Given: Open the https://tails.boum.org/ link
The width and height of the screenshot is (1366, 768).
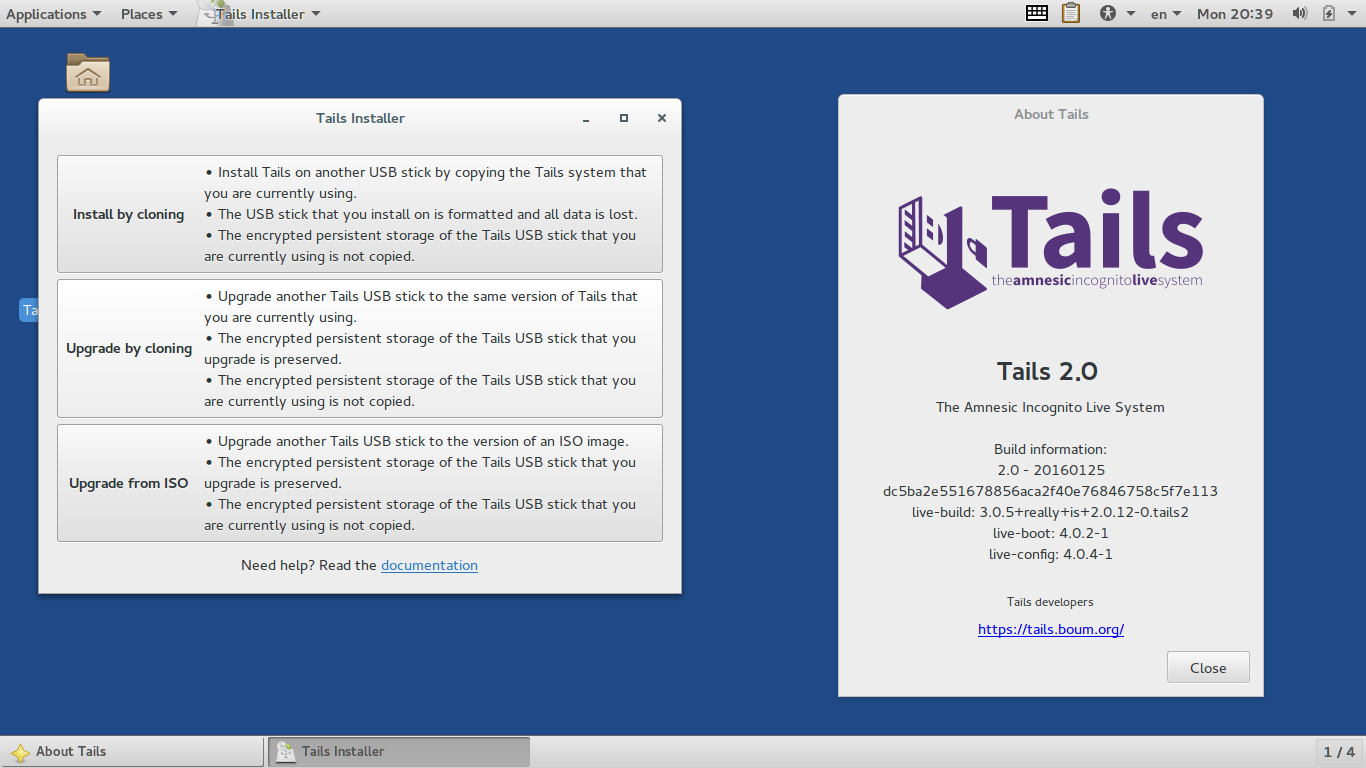Looking at the screenshot, I should point(1051,629).
